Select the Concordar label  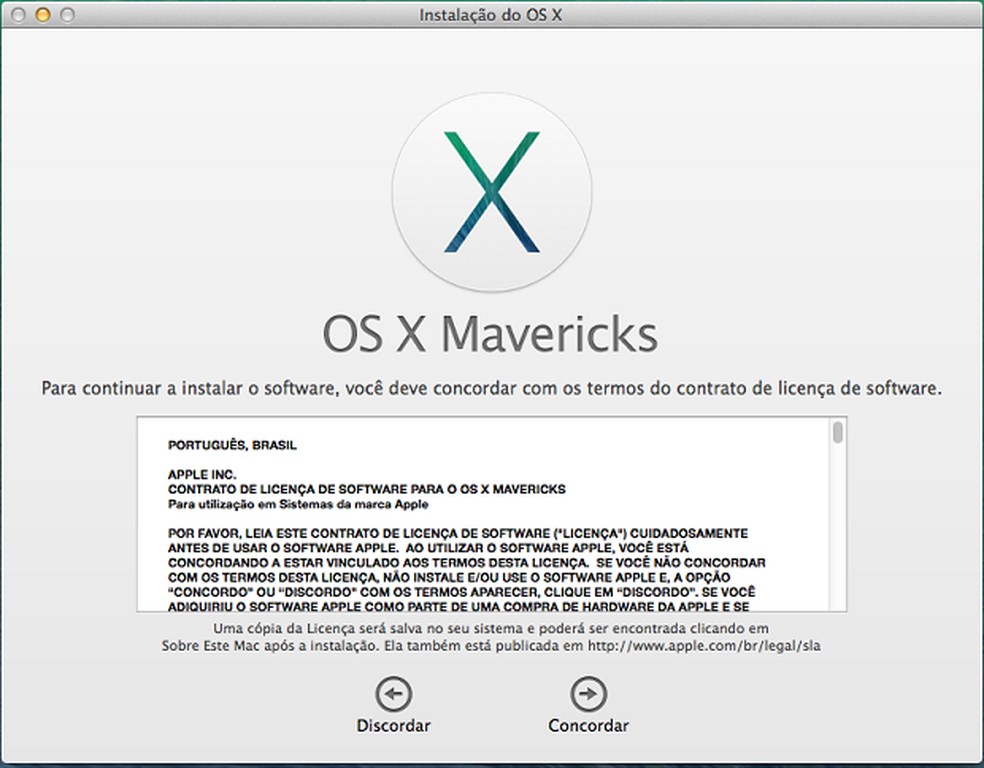tap(588, 726)
